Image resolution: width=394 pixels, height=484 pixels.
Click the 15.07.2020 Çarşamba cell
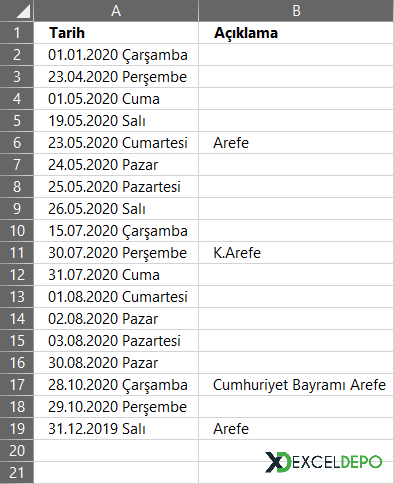tap(116, 231)
